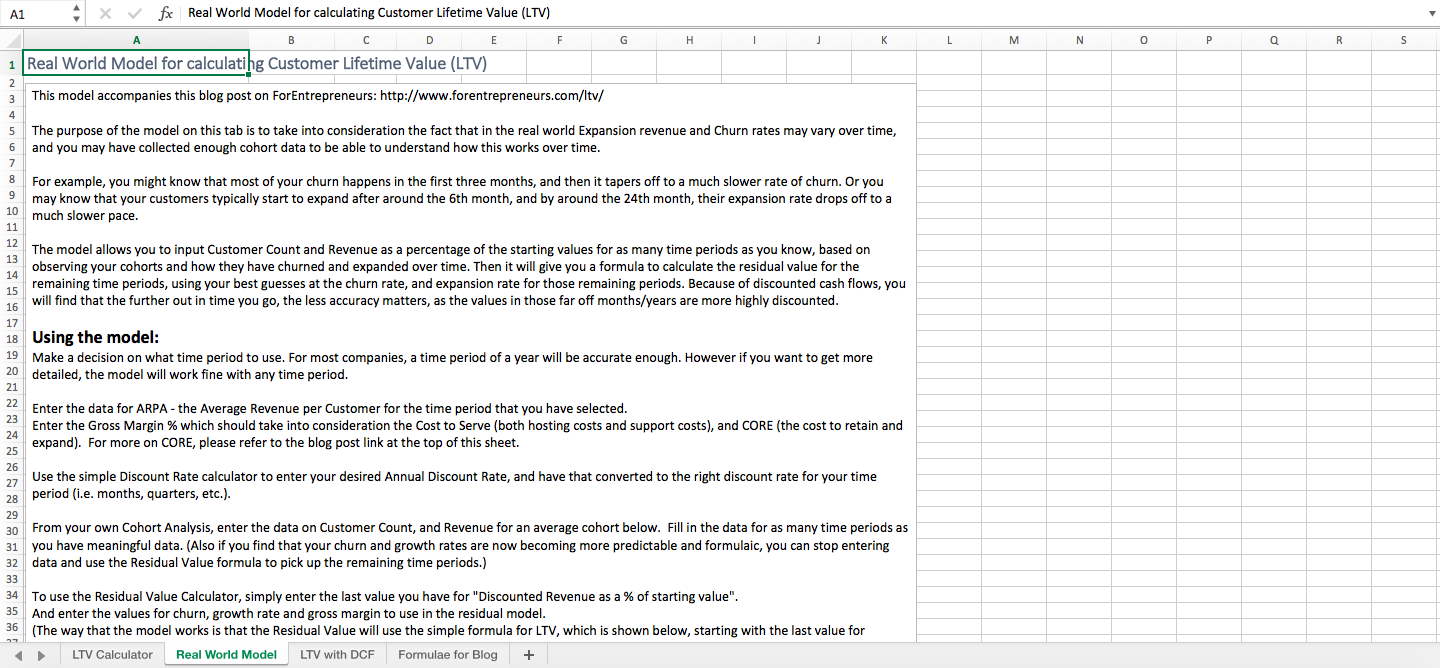This screenshot has height=668, width=1440.
Task: Click the 'To use the Residual Value Calculator' line
Action: coord(385,596)
